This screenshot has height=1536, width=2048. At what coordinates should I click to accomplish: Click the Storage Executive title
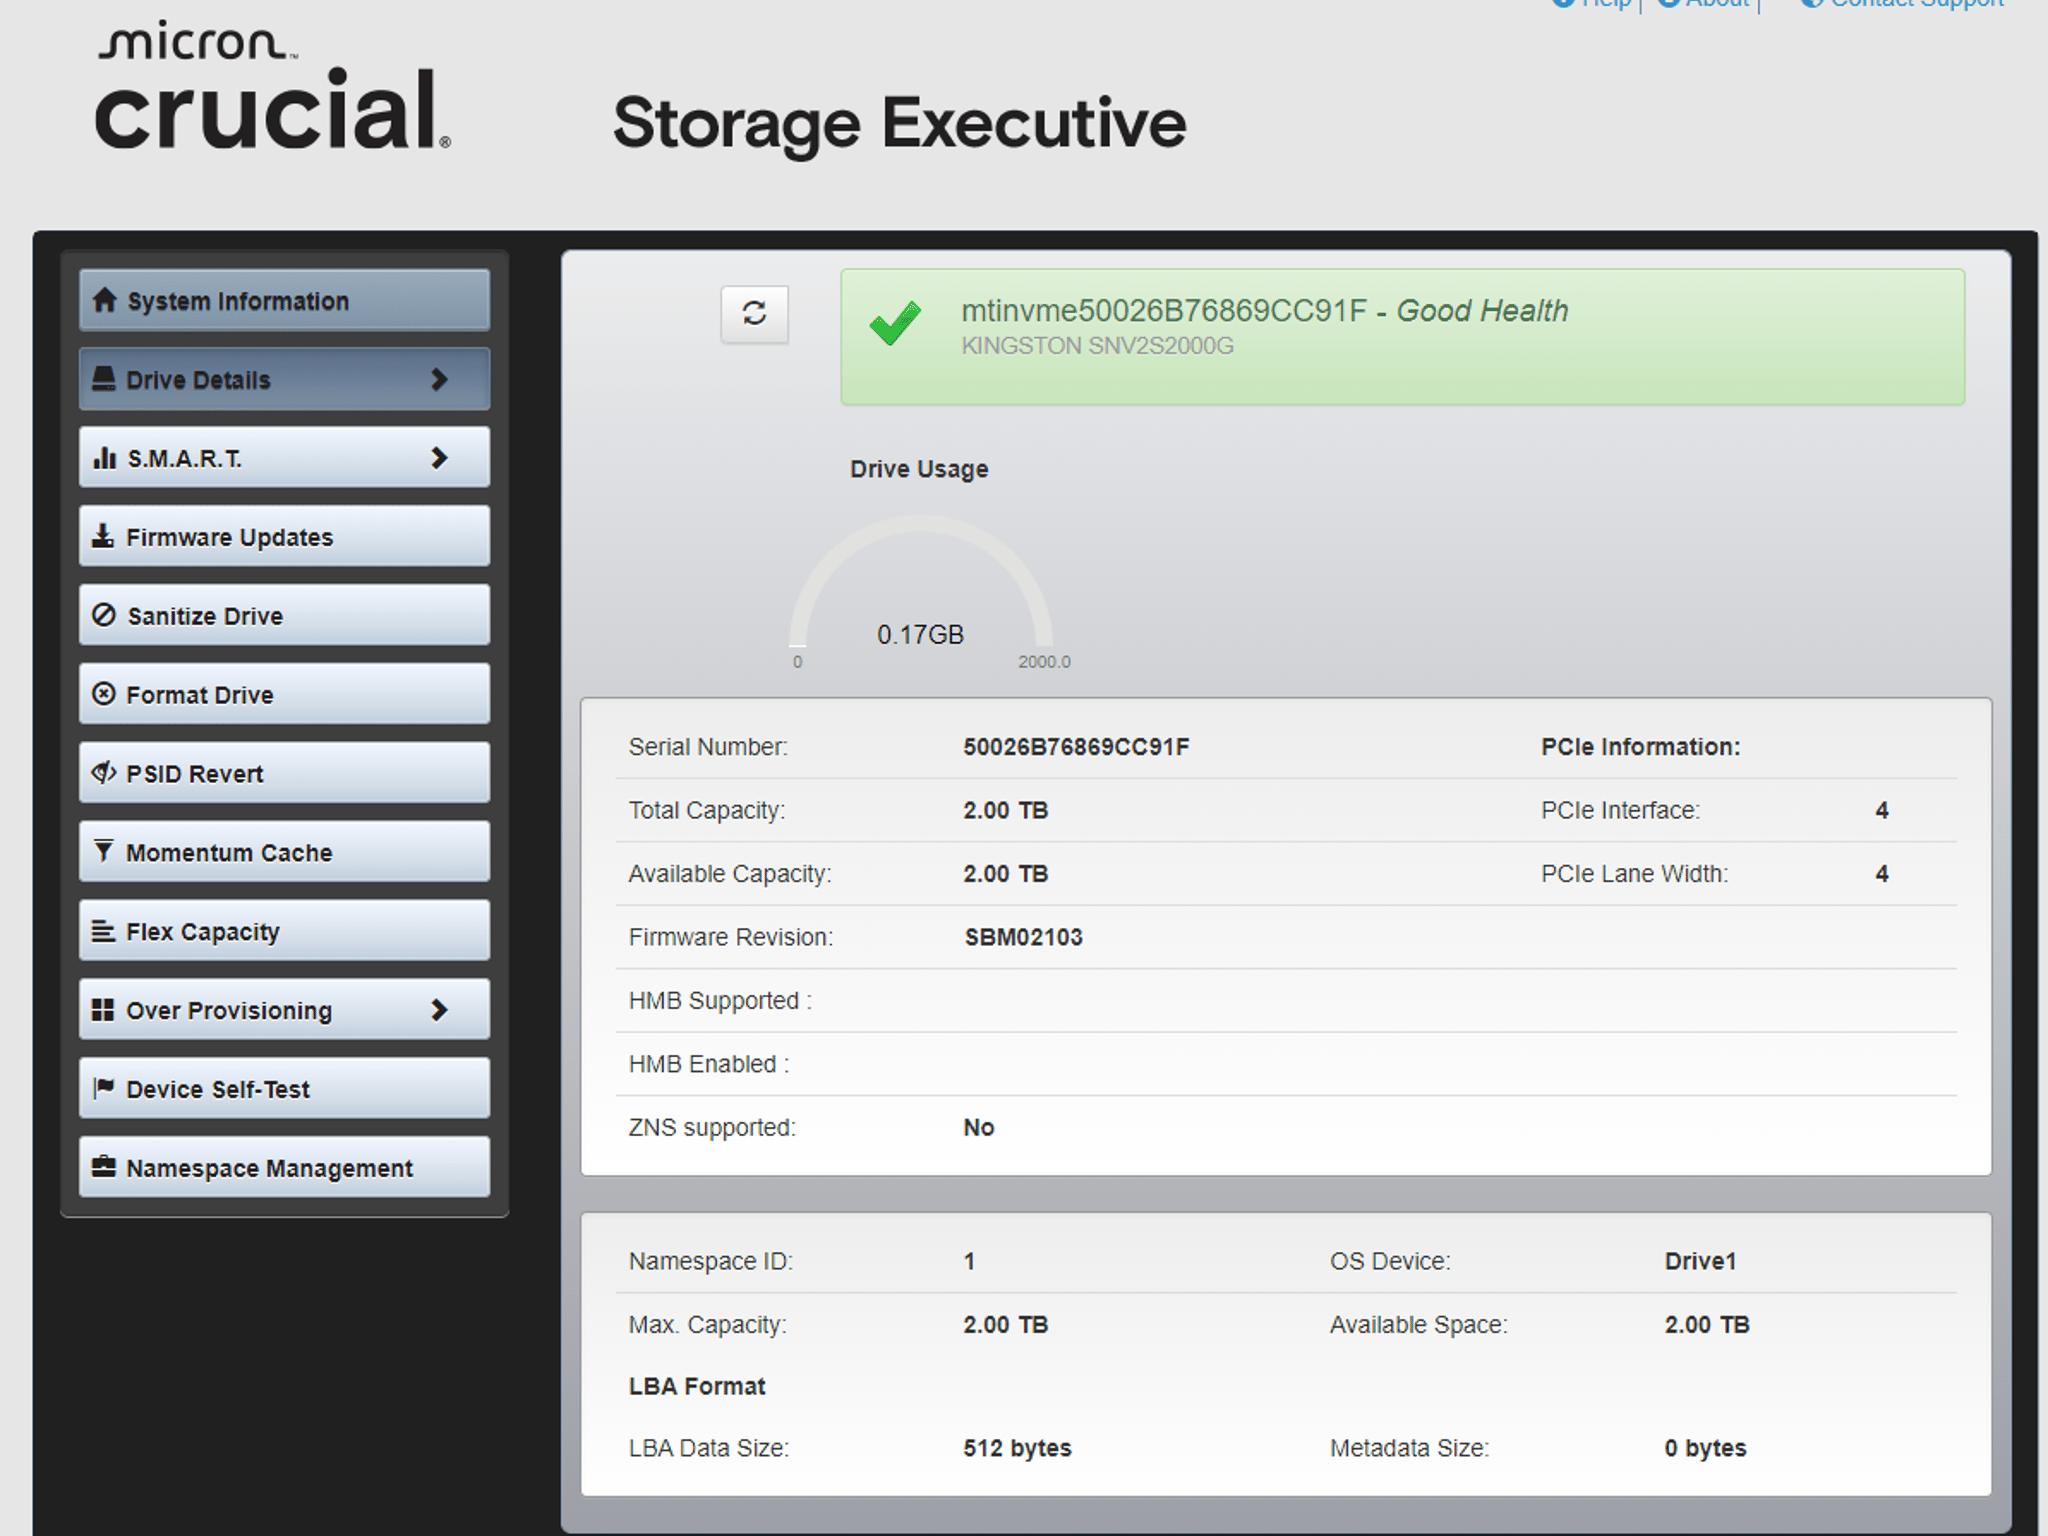tap(899, 124)
